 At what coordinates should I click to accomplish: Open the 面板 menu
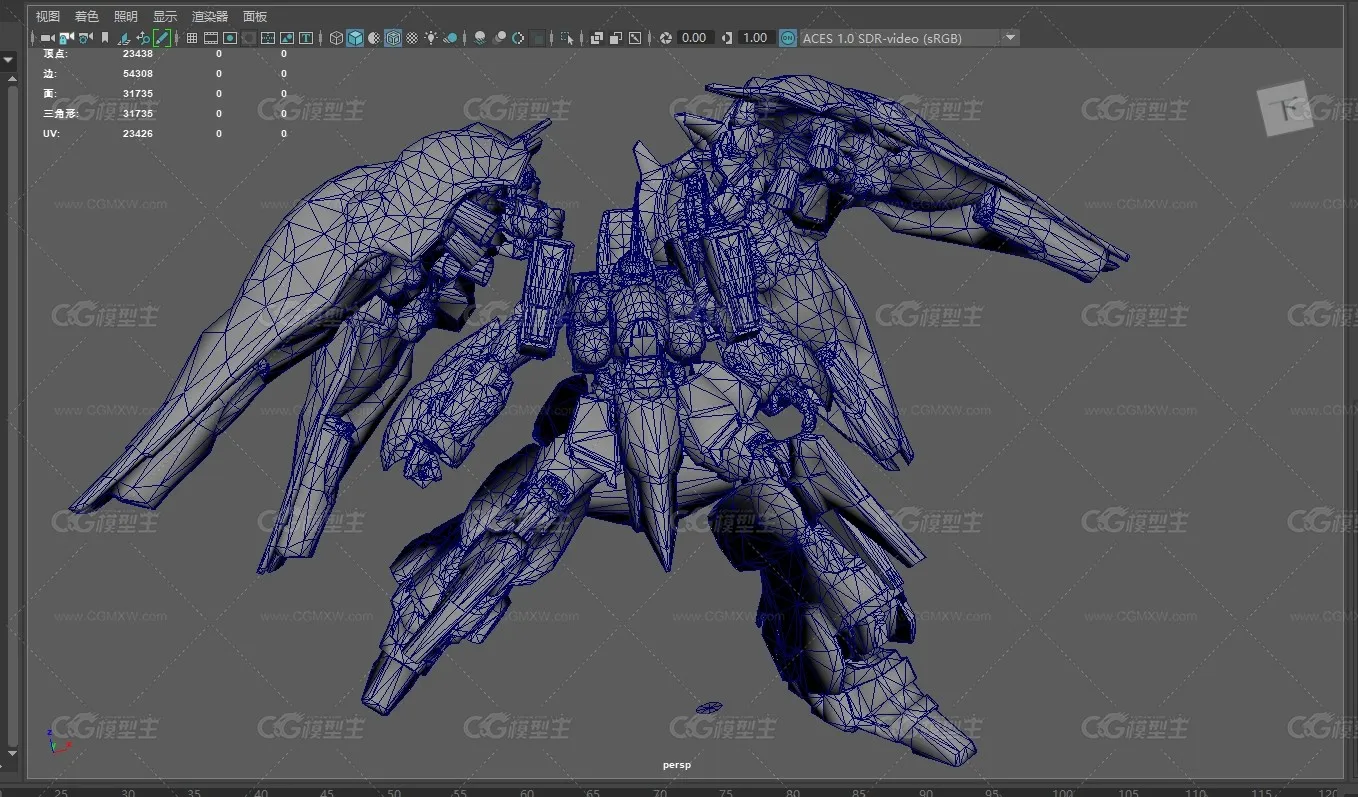[255, 17]
